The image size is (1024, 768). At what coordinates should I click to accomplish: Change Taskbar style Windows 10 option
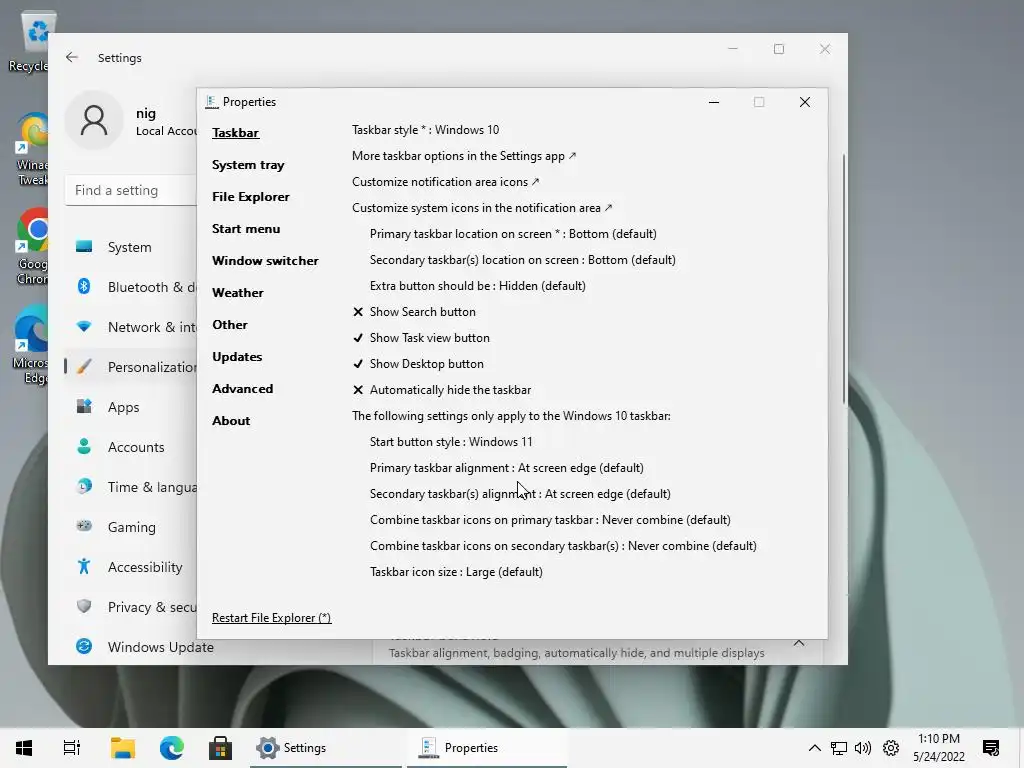(x=425, y=129)
